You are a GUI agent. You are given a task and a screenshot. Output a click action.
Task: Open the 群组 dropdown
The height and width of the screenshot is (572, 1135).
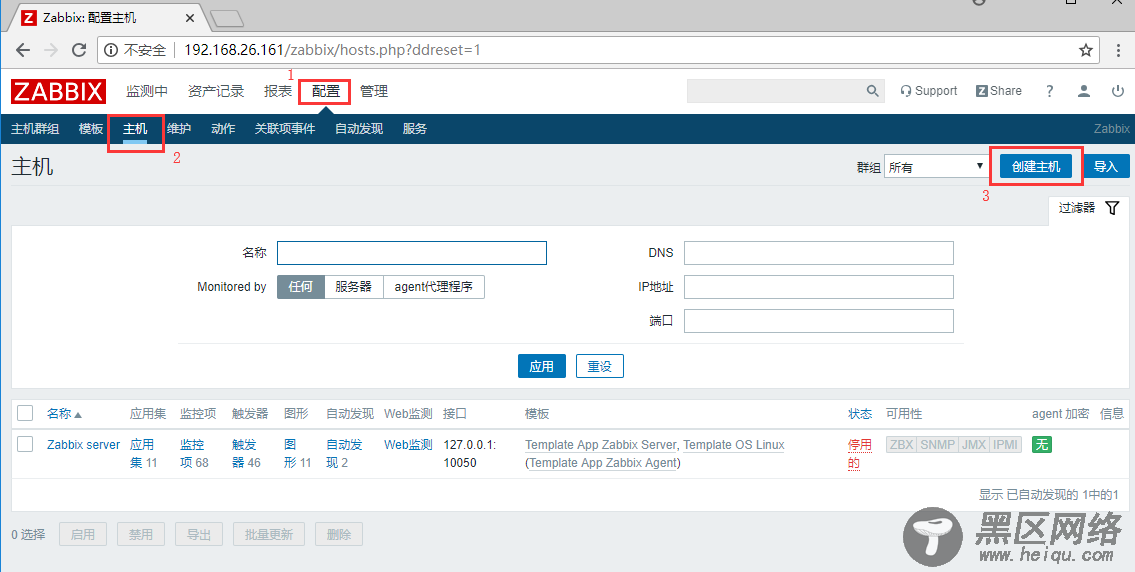coord(936,167)
